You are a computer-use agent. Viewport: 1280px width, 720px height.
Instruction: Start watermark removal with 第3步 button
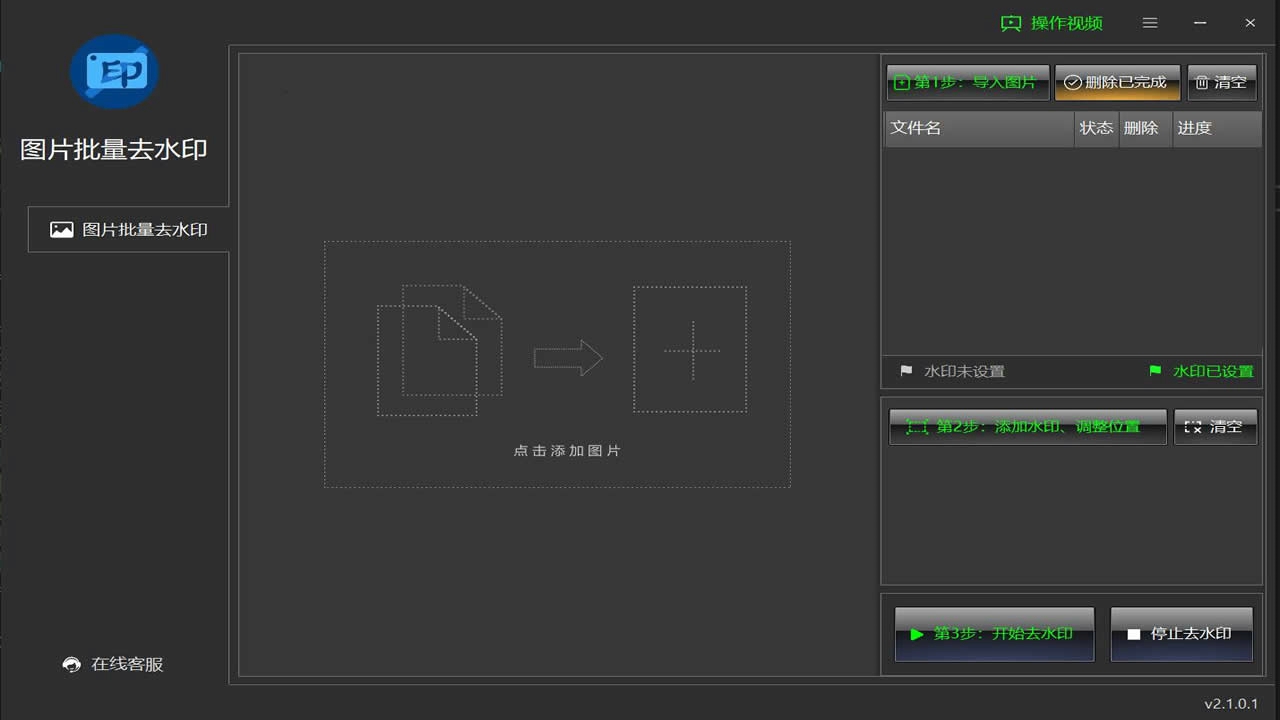[994, 634]
